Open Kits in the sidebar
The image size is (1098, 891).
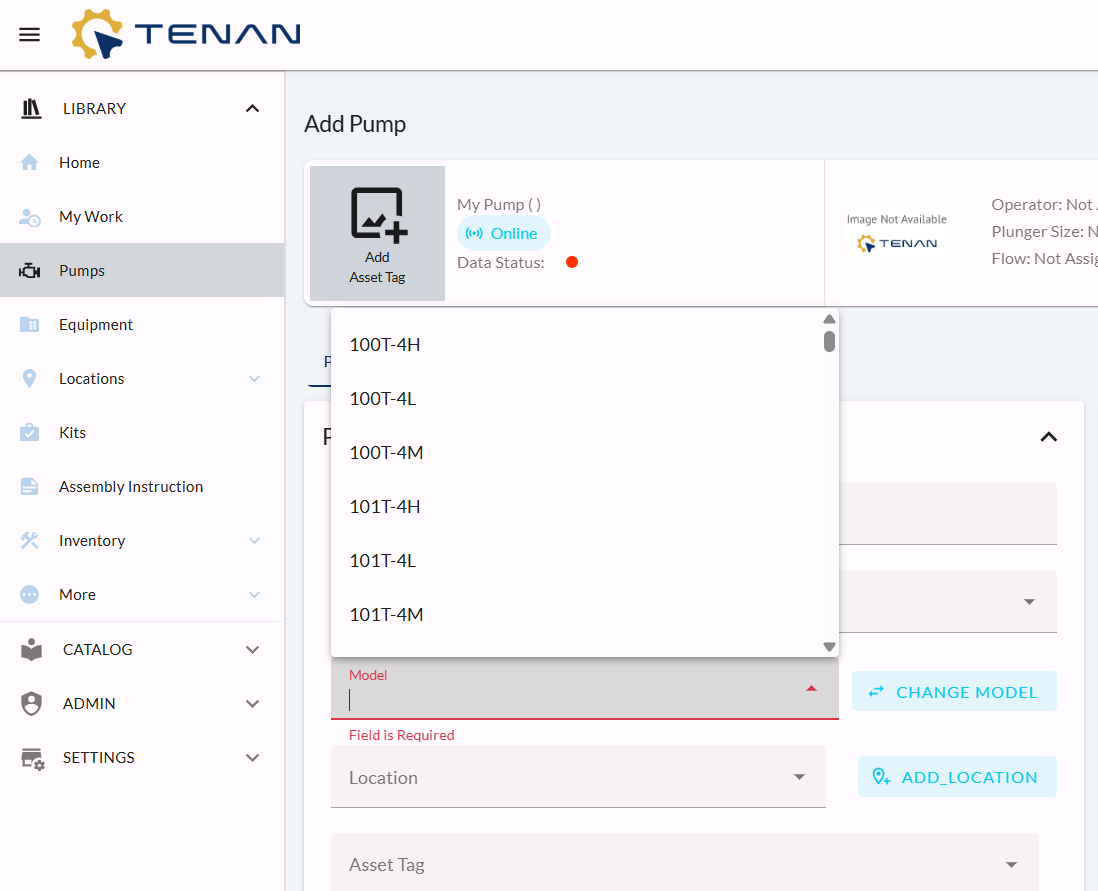click(72, 433)
